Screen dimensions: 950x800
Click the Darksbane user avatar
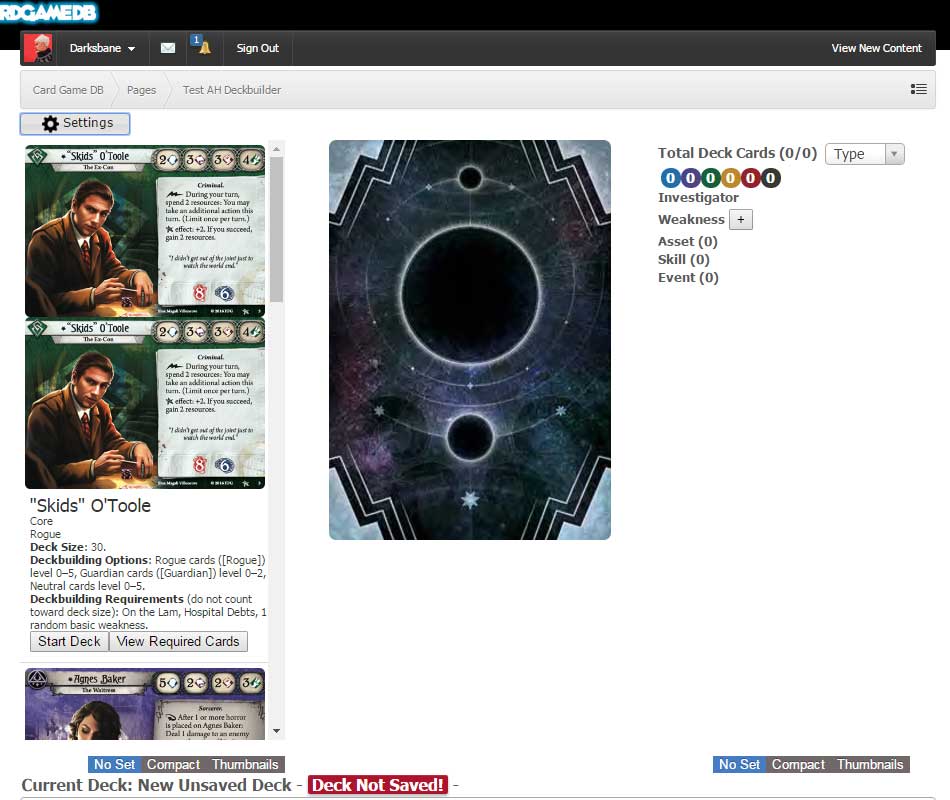(39, 48)
